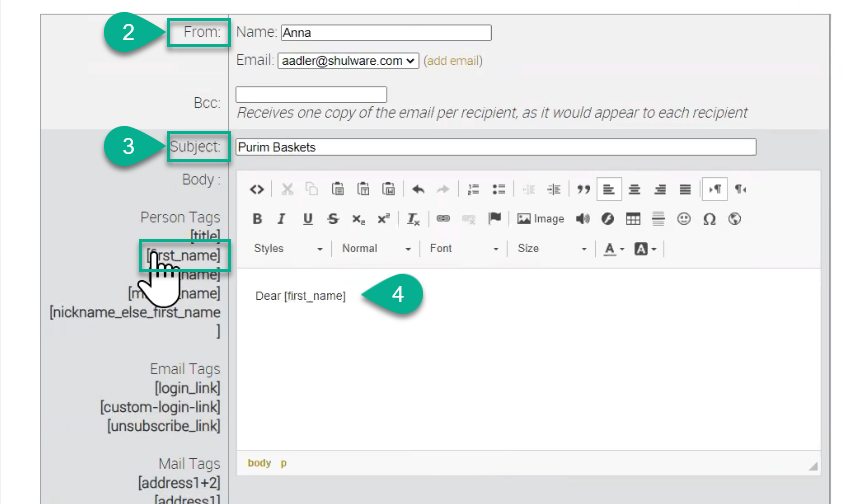Open the Size dropdown
This screenshot has height=504, width=868.
551,248
